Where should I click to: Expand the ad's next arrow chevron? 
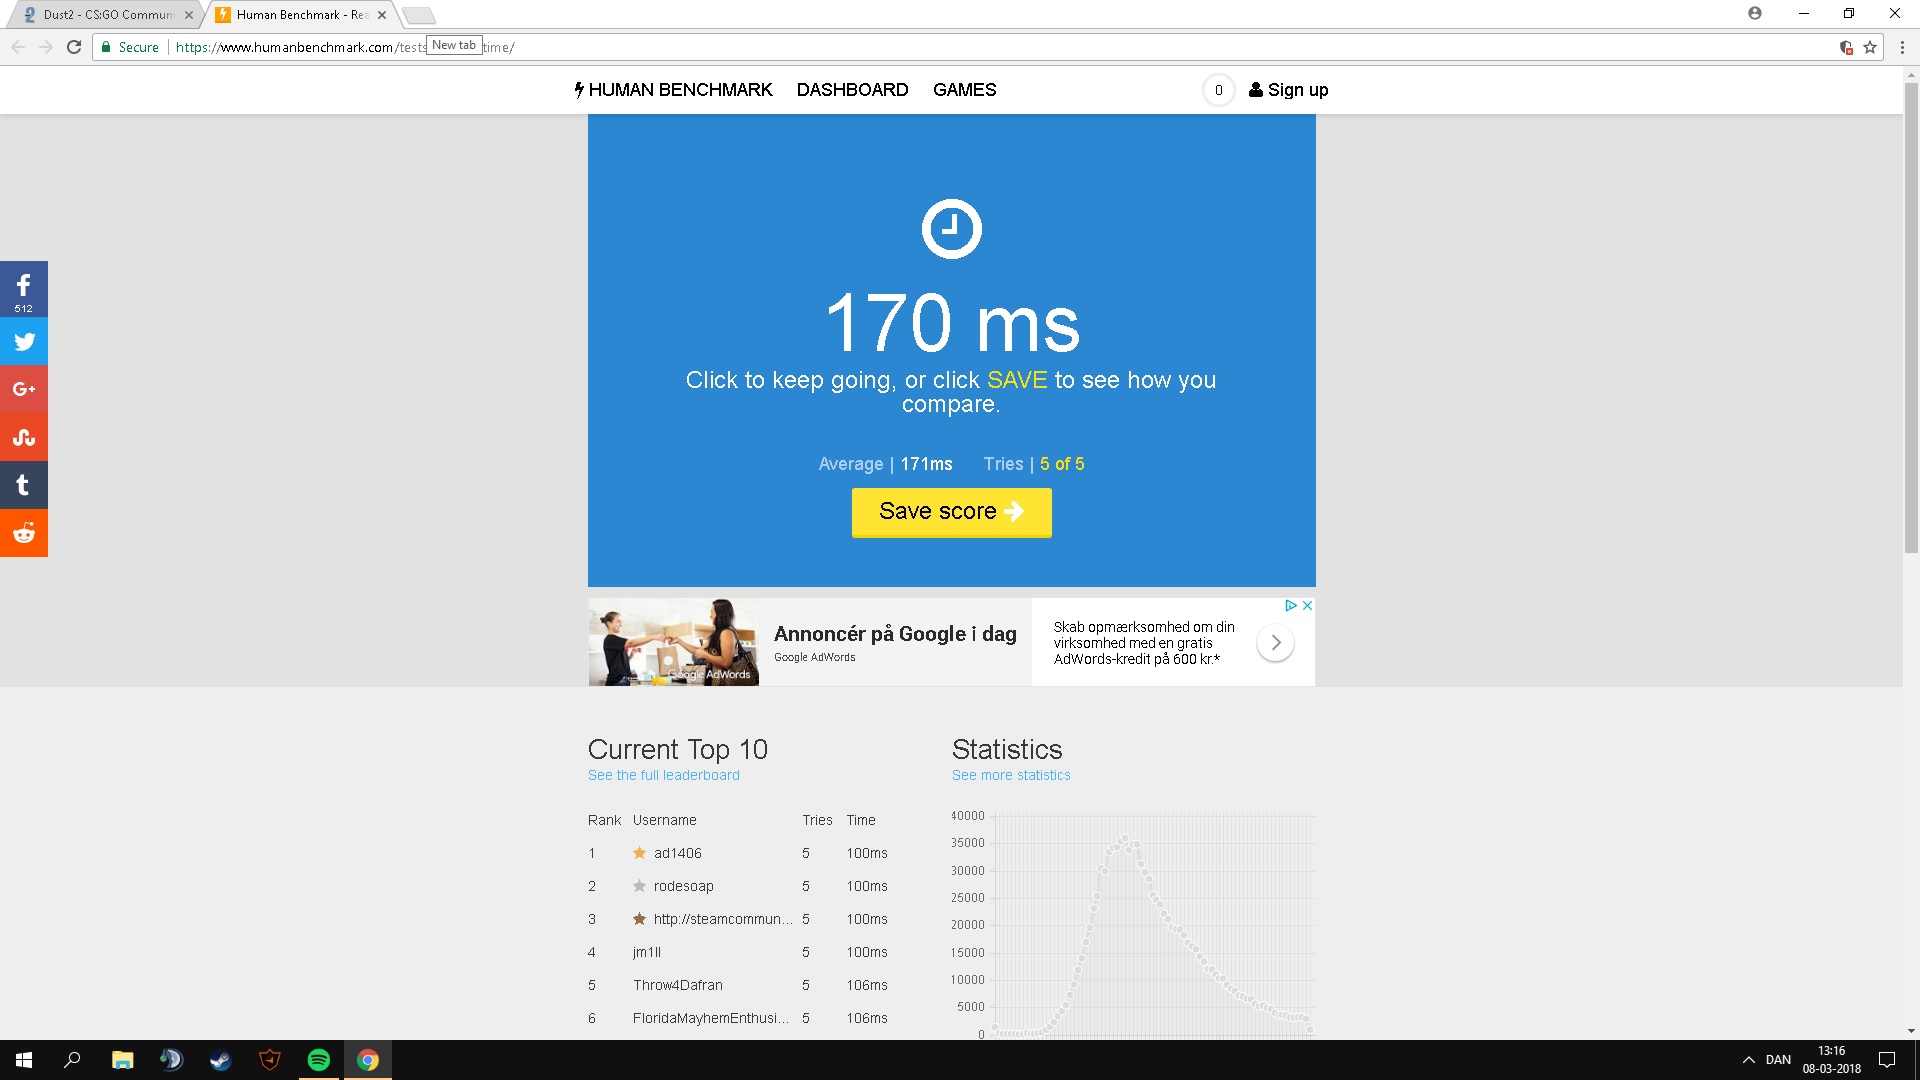point(1275,643)
